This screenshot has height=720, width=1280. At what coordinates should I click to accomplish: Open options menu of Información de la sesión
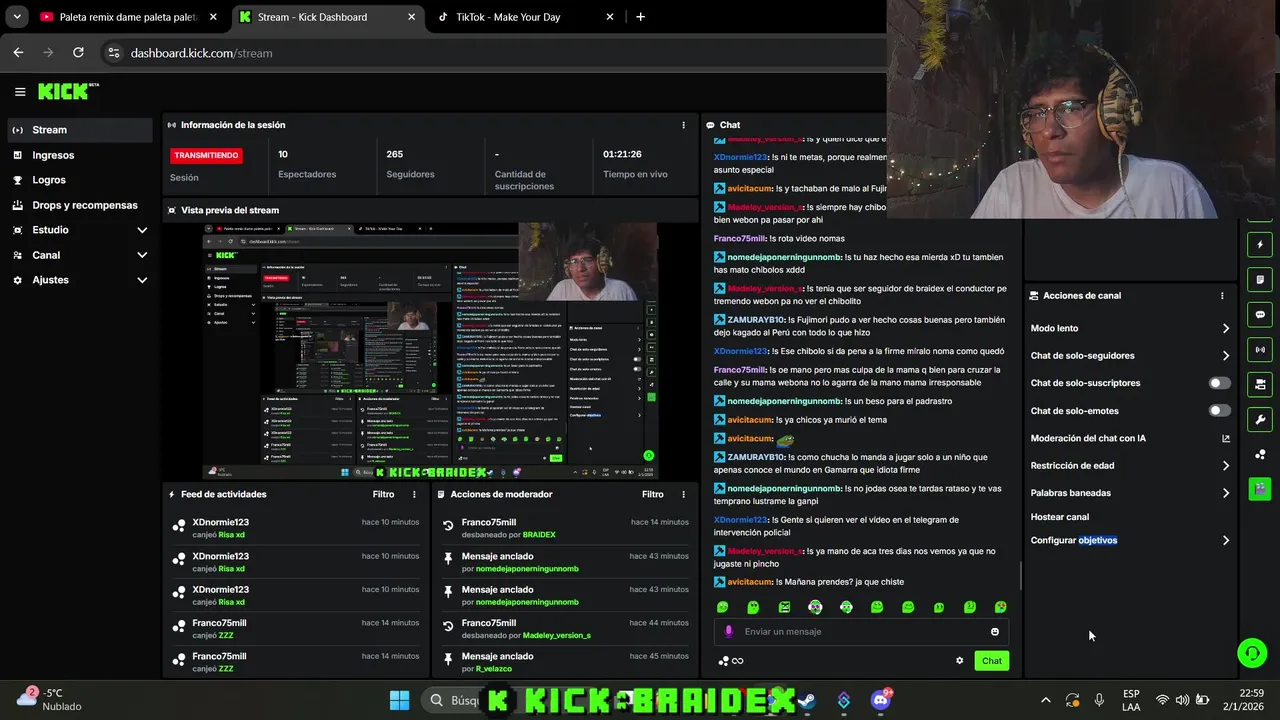(684, 125)
